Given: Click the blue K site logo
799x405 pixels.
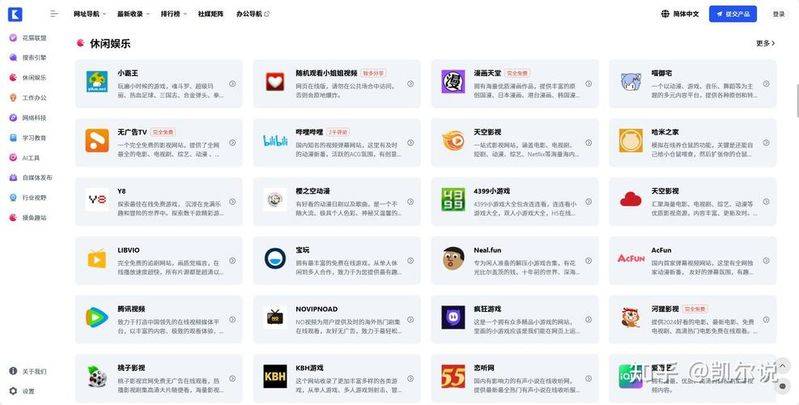Looking at the screenshot, I should pos(15,14).
